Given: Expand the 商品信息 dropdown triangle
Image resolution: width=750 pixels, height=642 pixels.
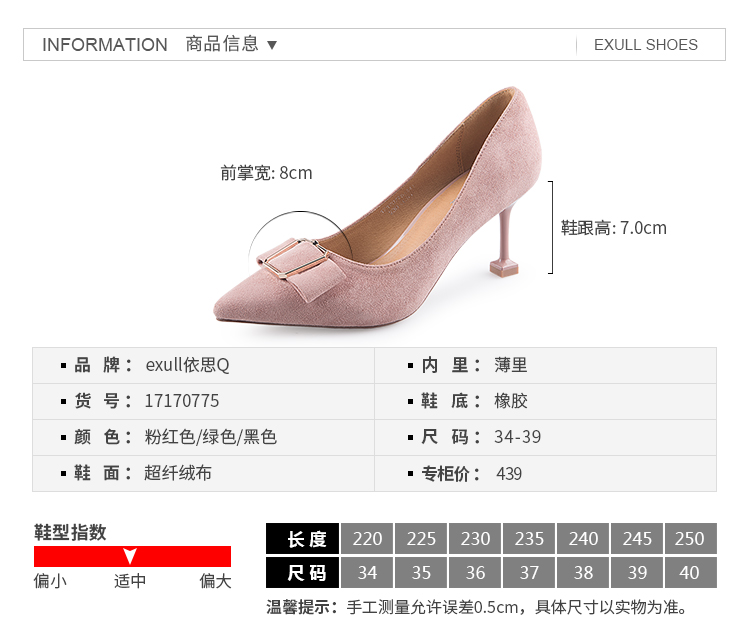Looking at the screenshot, I should (272, 45).
